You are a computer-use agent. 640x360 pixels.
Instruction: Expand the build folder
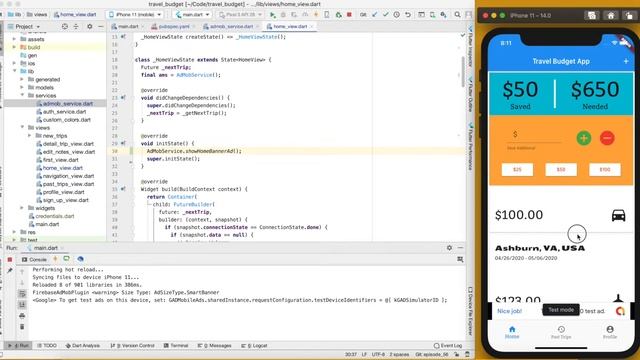pyautogui.click(x=14, y=47)
